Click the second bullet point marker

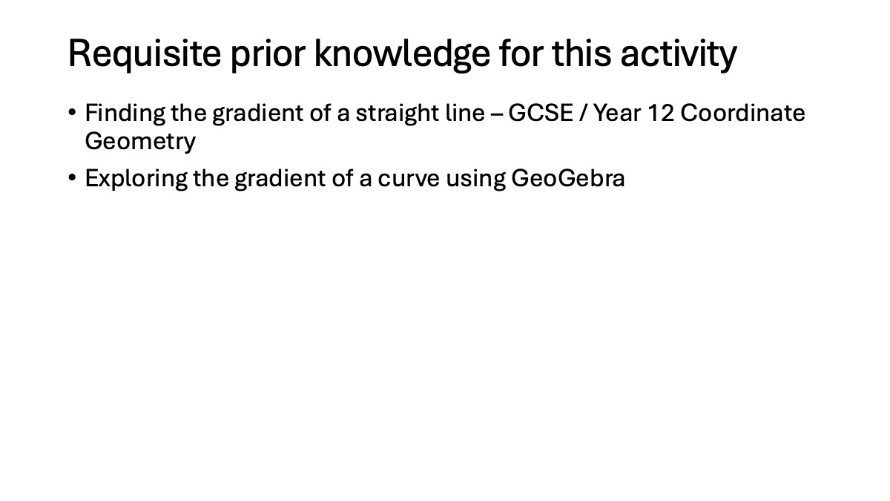tap(73, 179)
